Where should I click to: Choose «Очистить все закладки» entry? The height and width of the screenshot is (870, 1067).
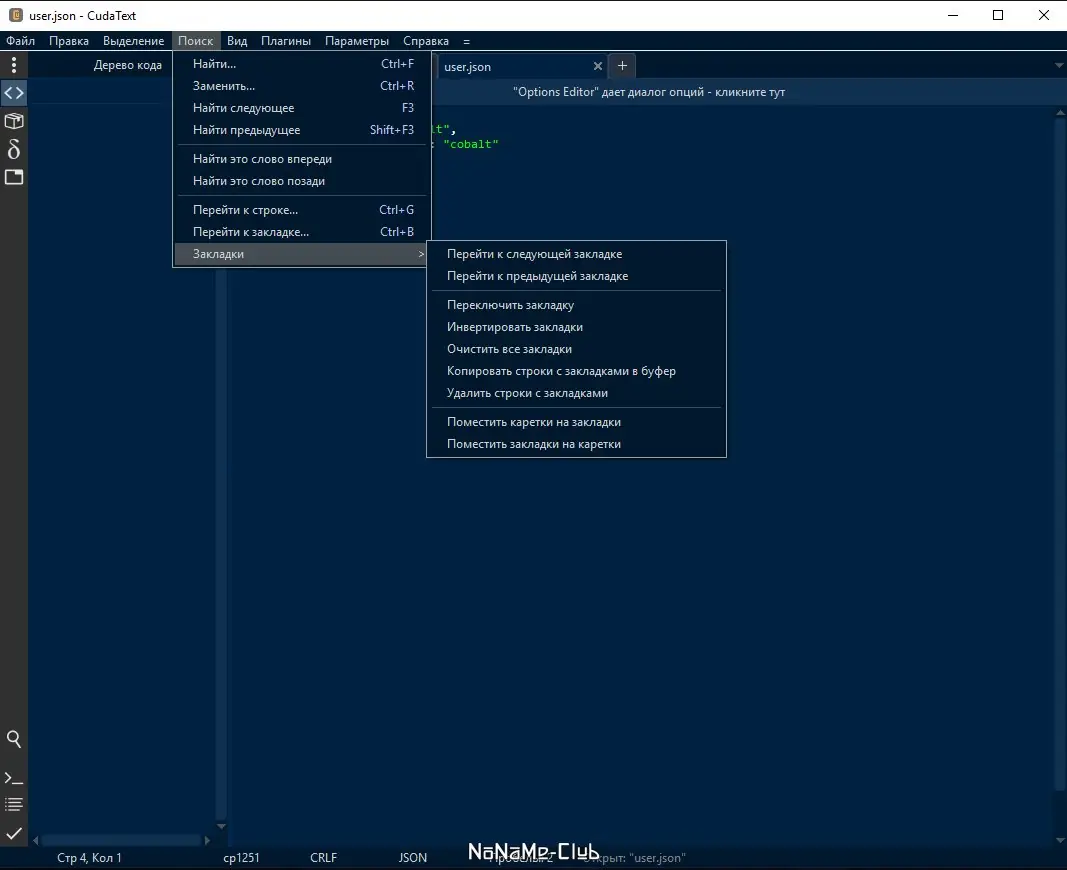tap(510, 348)
